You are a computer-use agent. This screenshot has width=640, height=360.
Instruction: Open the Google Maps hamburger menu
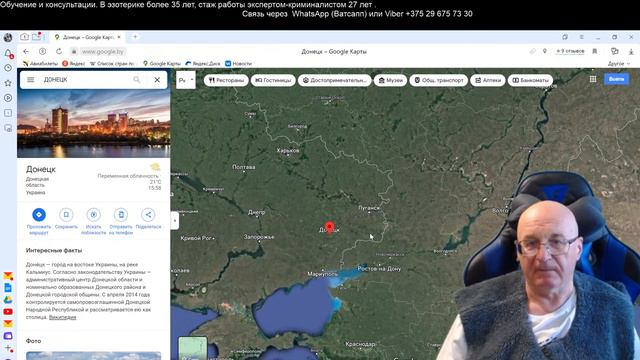click(x=31, y=80)
